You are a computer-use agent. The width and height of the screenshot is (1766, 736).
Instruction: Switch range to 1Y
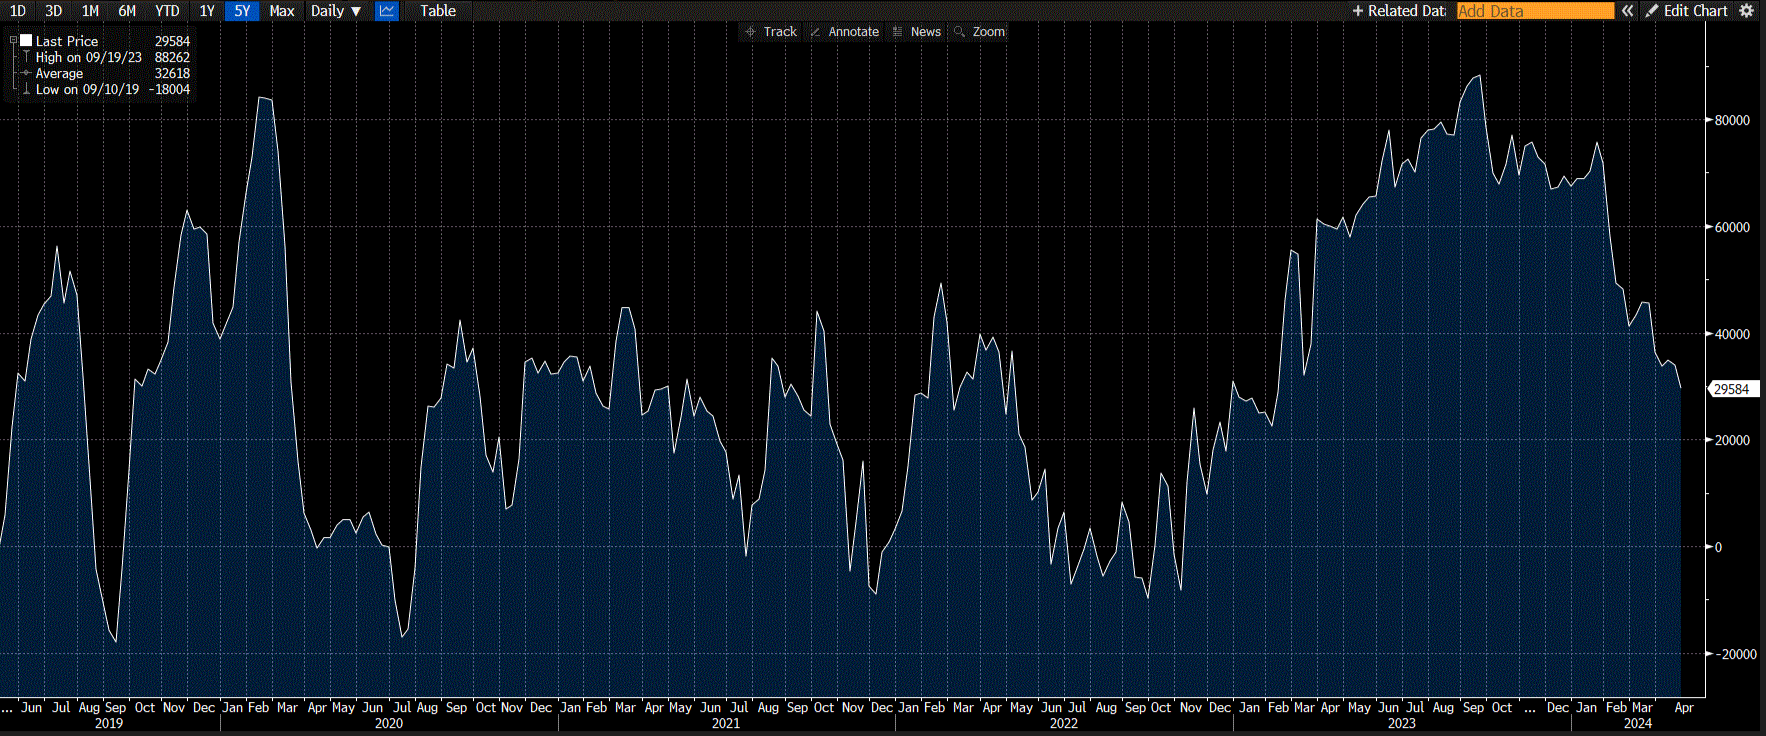(207, 11)
